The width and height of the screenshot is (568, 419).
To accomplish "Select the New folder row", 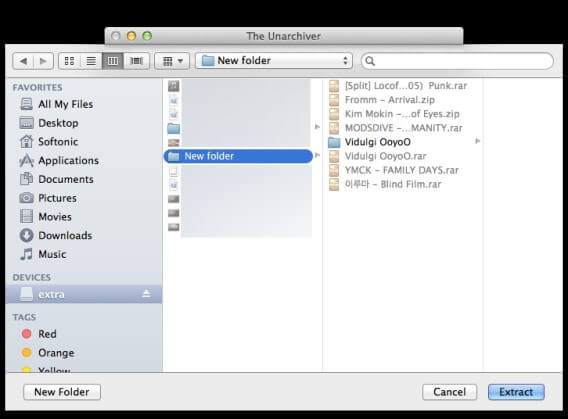I will click(x=238, y=156).
